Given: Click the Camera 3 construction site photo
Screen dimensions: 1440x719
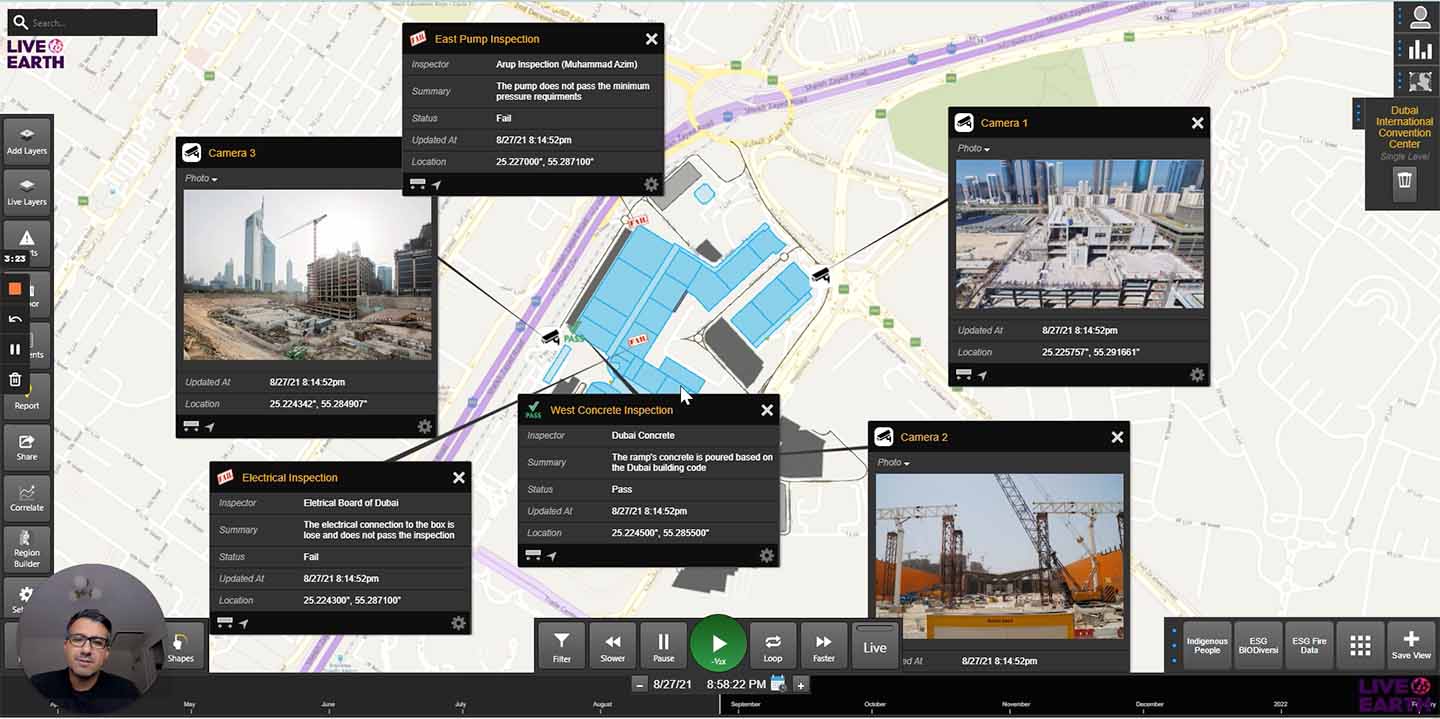Looking at the screenshot, I should point(307,275).
